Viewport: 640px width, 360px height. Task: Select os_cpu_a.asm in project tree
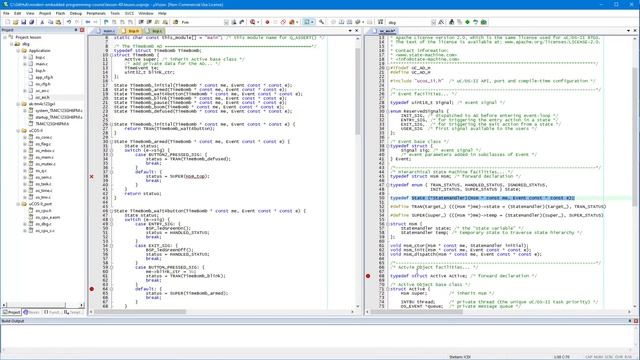pos(47,218)
